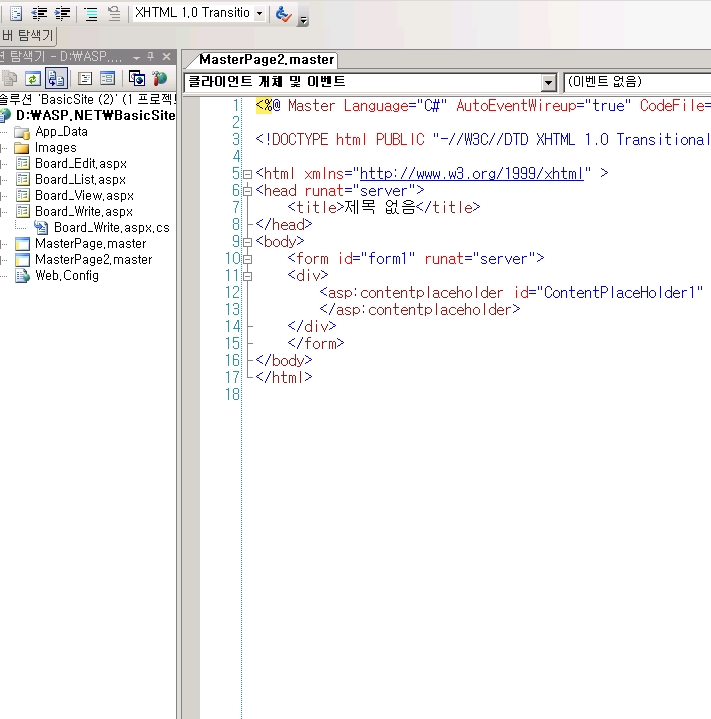The width and height of the screenshot is (711, 719).
Task: Click the ContentPlaceHolder1 id value
Action: click(x=619, y=293)
